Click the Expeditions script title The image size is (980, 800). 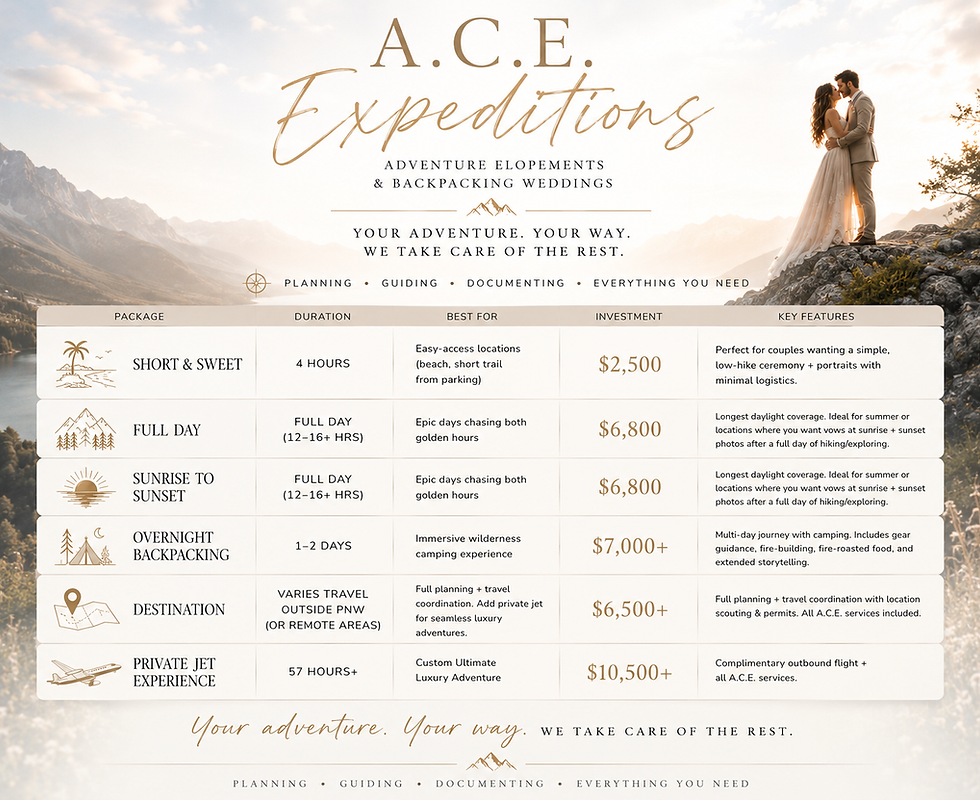tap(491, 117)
